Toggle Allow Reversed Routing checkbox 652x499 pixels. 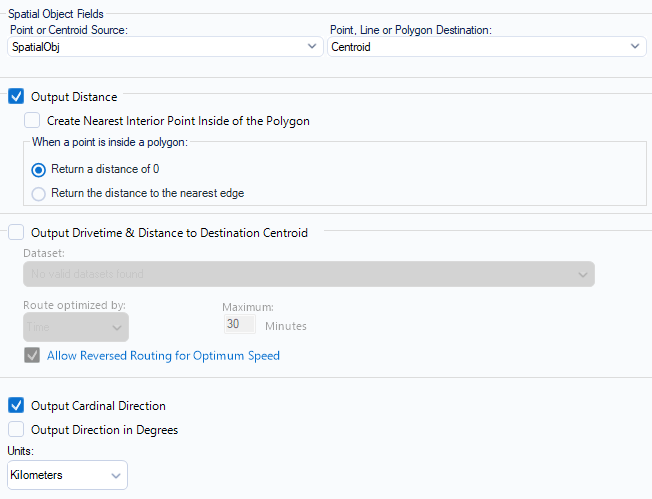(x=32, y=355)
